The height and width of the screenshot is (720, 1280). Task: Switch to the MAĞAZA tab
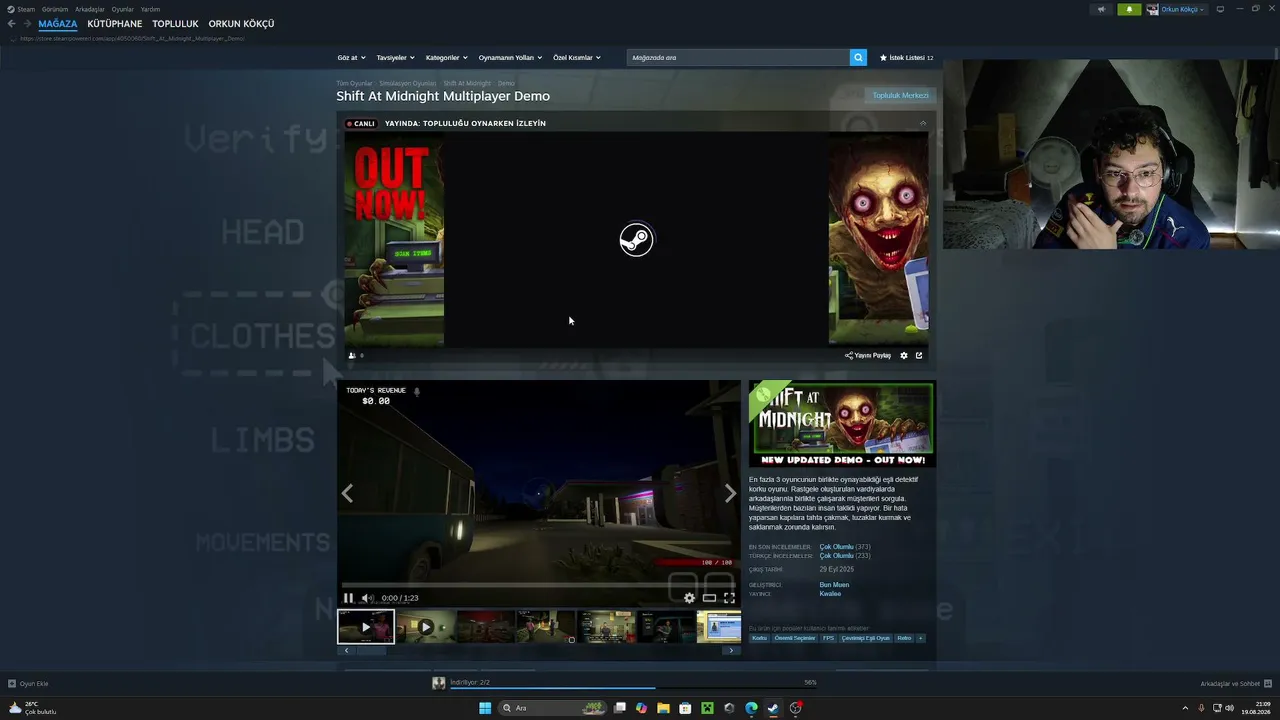[58, 24]
